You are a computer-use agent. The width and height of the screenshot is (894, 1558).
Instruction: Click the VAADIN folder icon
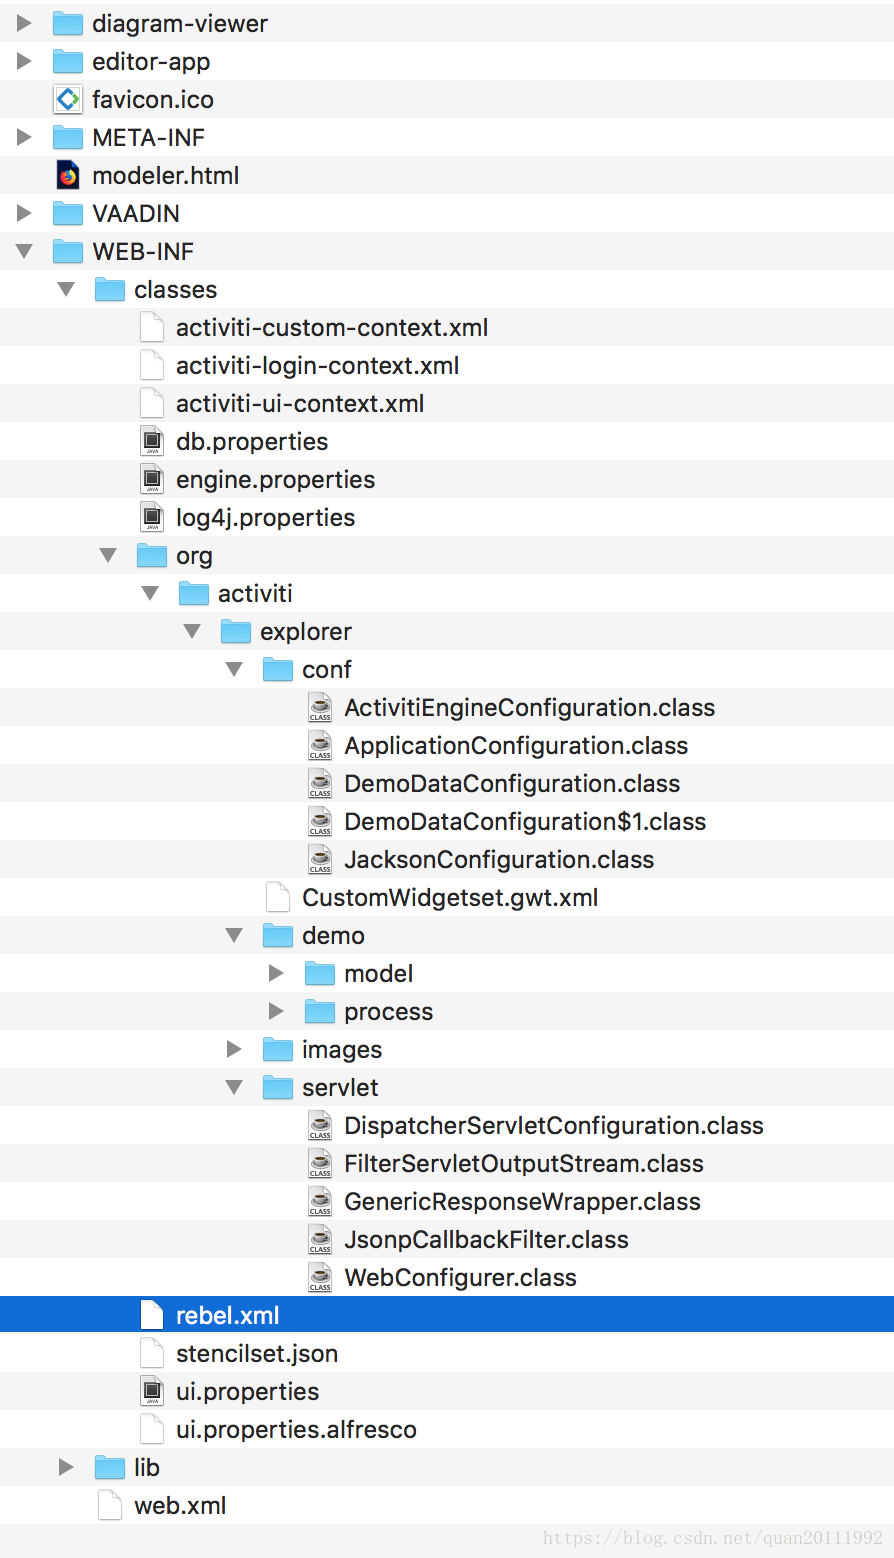tap(68, 213)
